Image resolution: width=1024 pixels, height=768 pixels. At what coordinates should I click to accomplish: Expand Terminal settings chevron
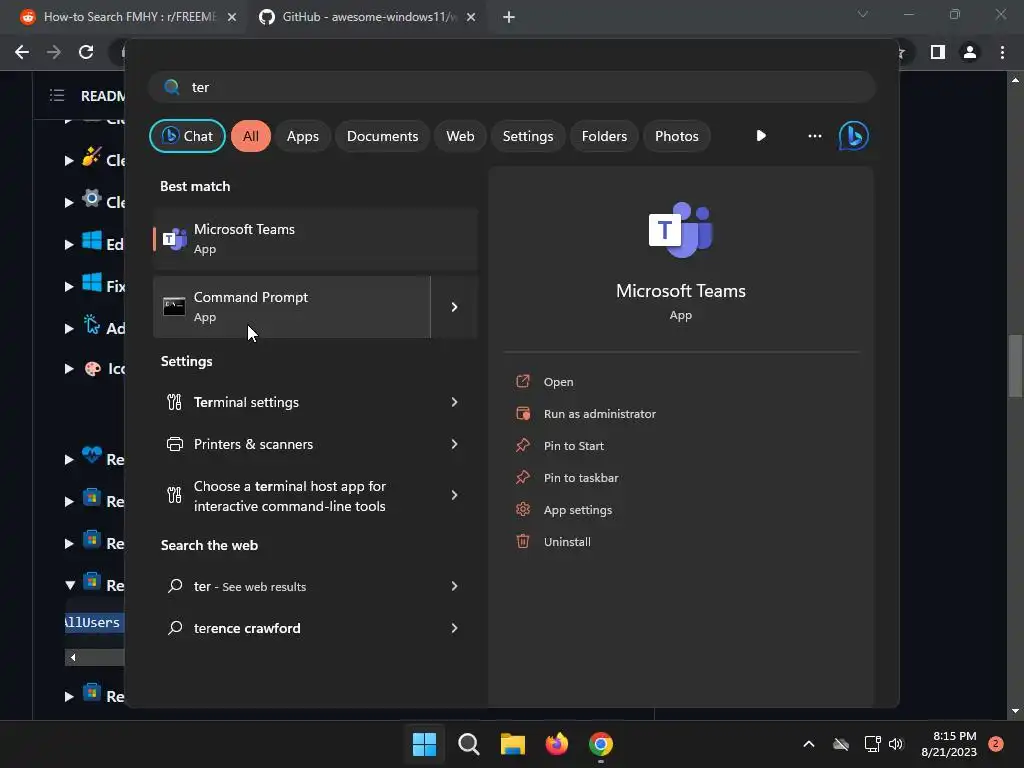coord(455,402)
